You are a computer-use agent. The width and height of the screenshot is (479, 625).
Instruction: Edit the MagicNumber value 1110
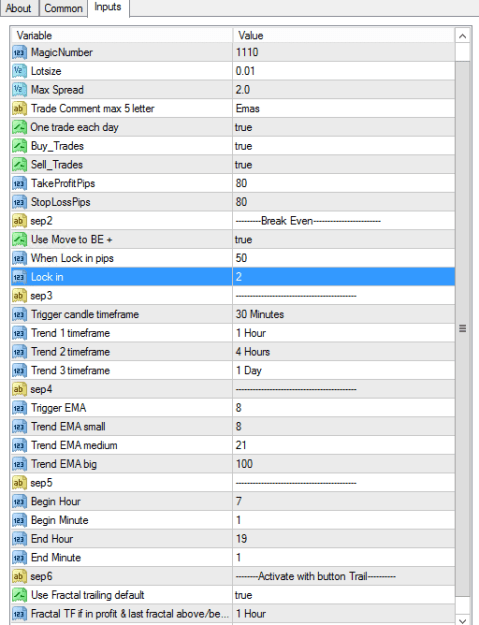344,52
